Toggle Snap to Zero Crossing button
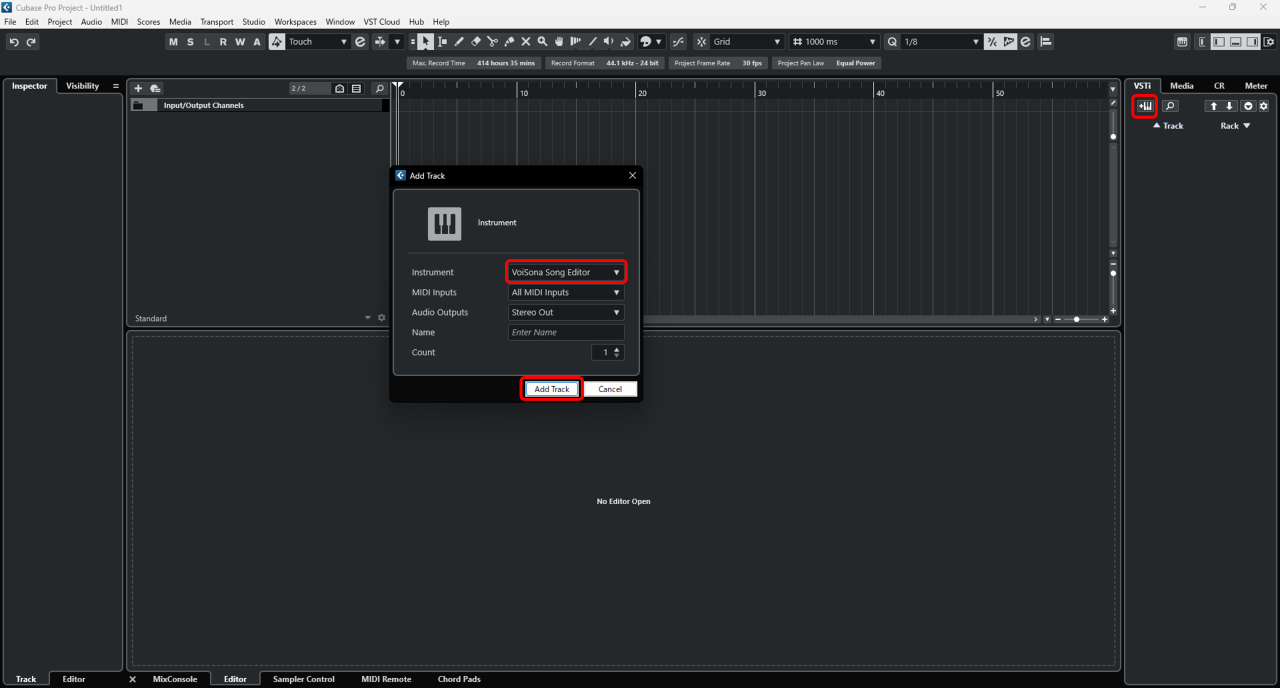 [679, 42]
